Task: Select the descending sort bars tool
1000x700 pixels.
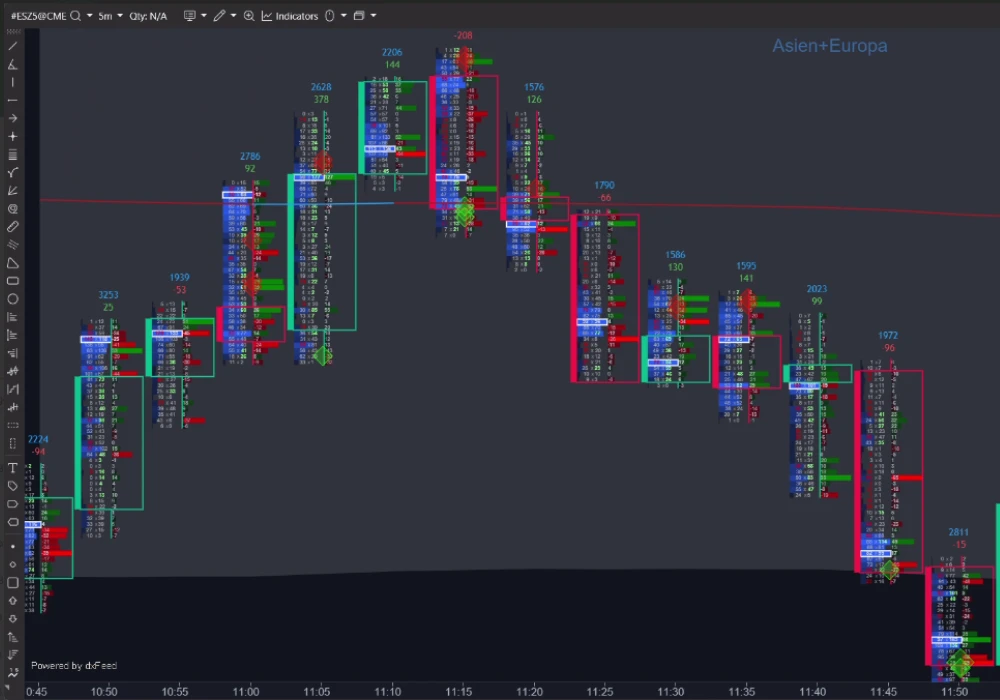Action: click(12, 654)
